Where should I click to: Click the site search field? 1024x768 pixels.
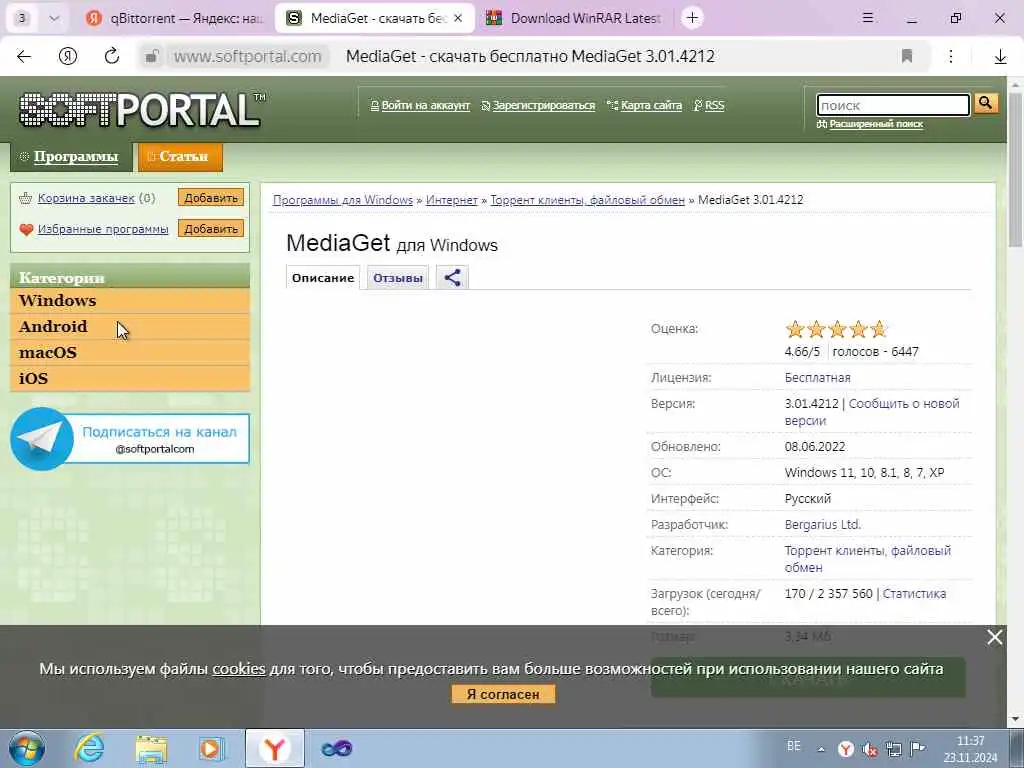[x=893, y=105]
